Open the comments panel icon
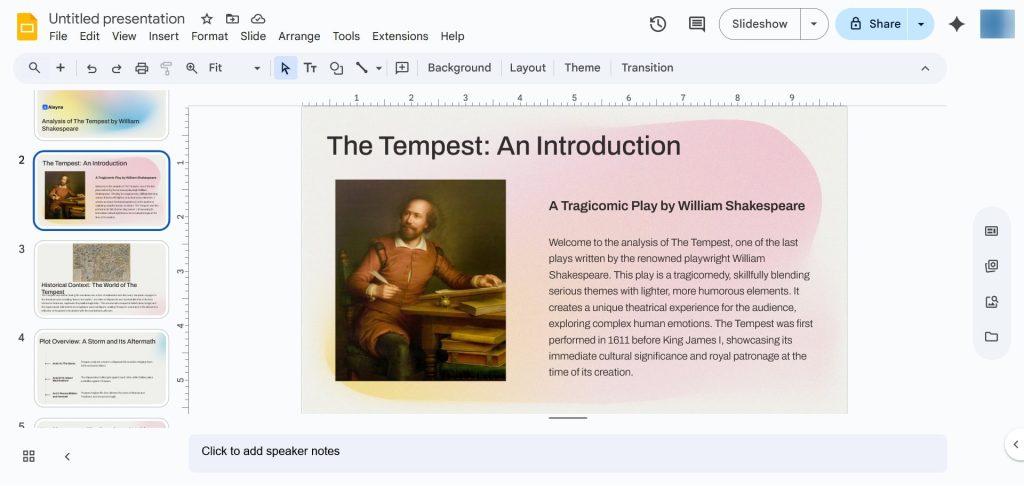 point(697,24)
